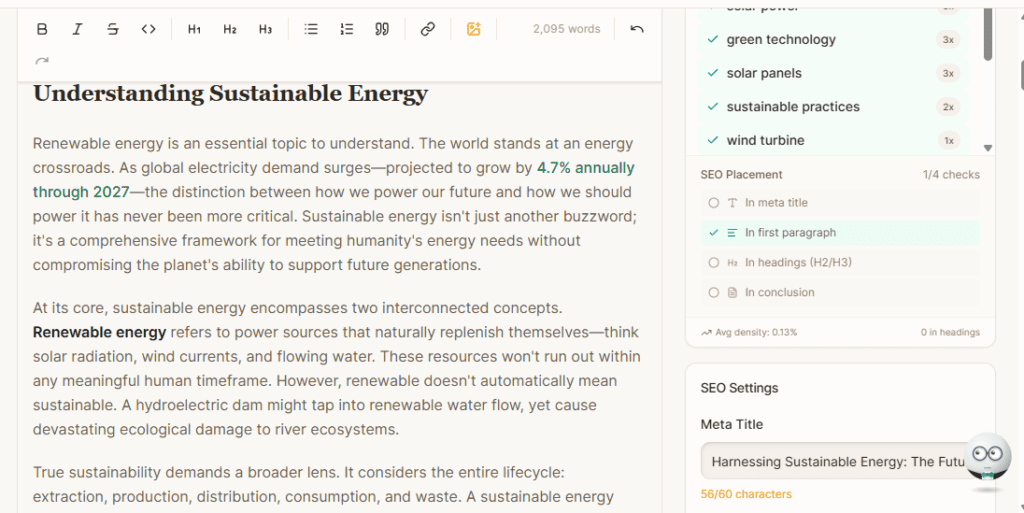The image size is (1024, 513).
Task: Insert an image with the orange icon
Action: (x=474, y=29)
